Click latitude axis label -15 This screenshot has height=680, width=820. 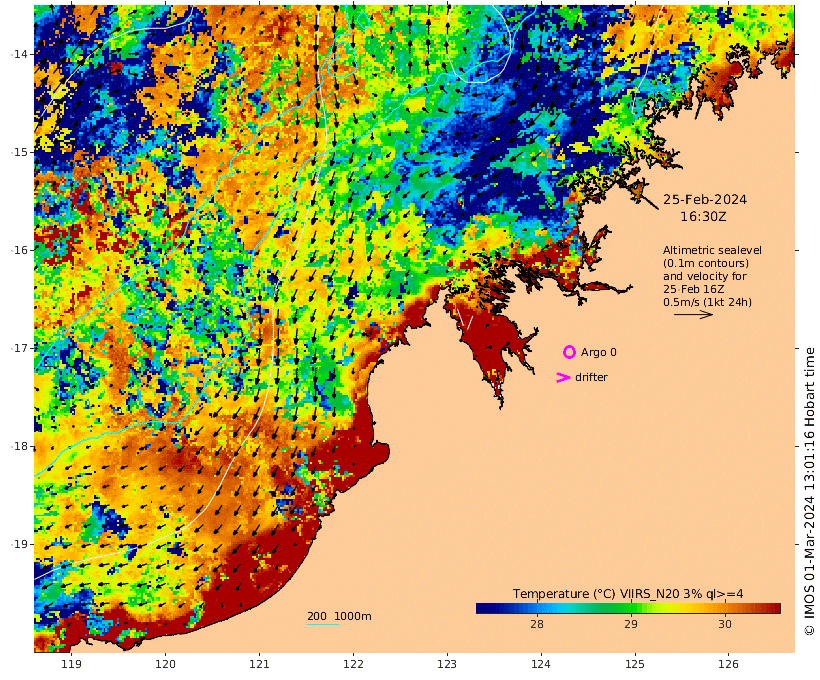(x=19, y=152)
